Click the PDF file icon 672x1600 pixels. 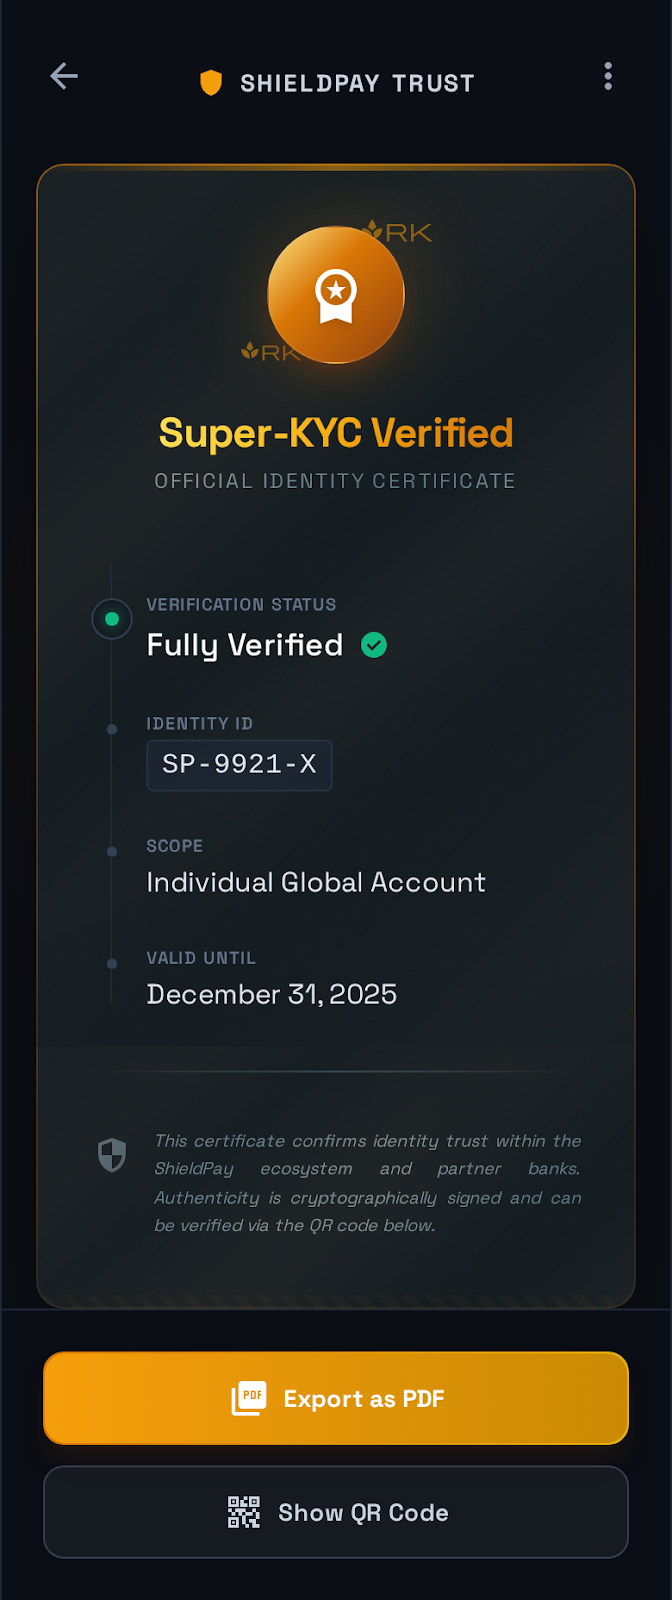tap(249, 1398)
